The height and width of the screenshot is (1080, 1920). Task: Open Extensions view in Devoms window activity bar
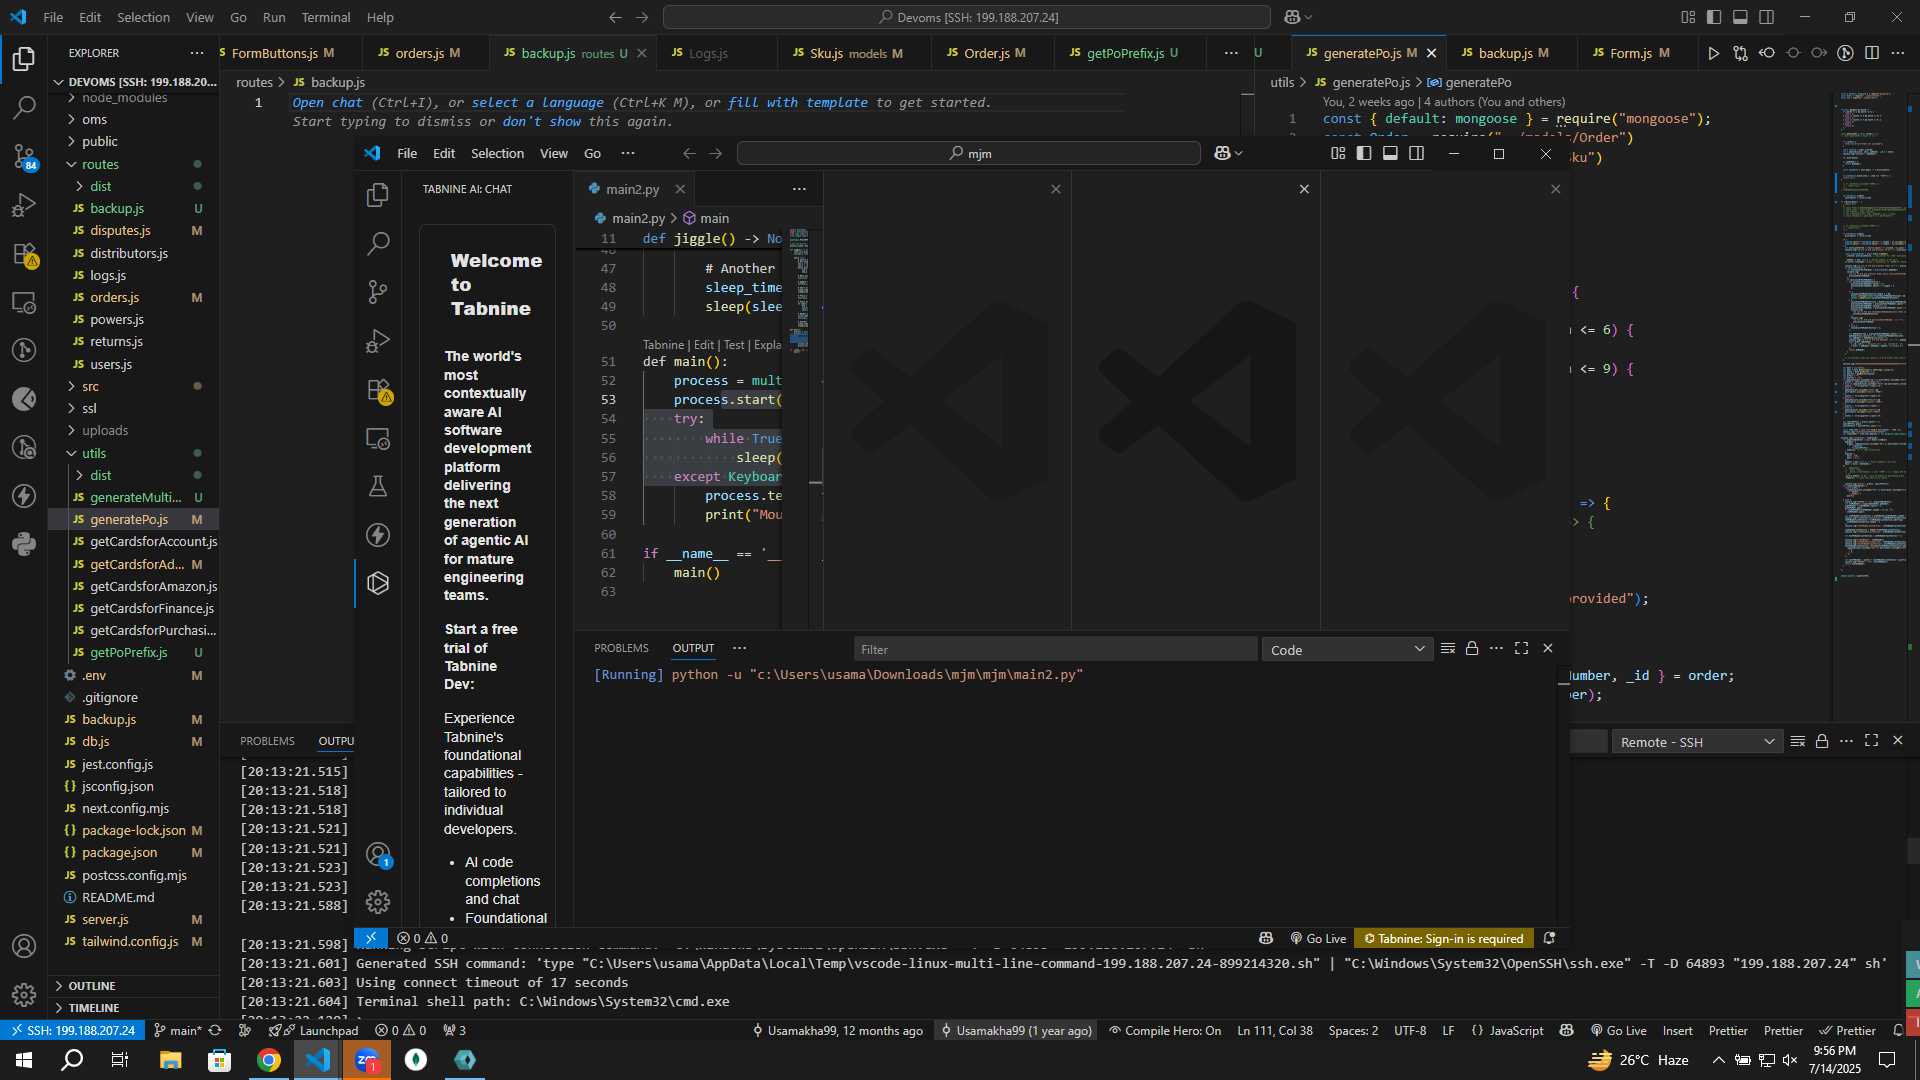click(24, 254)
